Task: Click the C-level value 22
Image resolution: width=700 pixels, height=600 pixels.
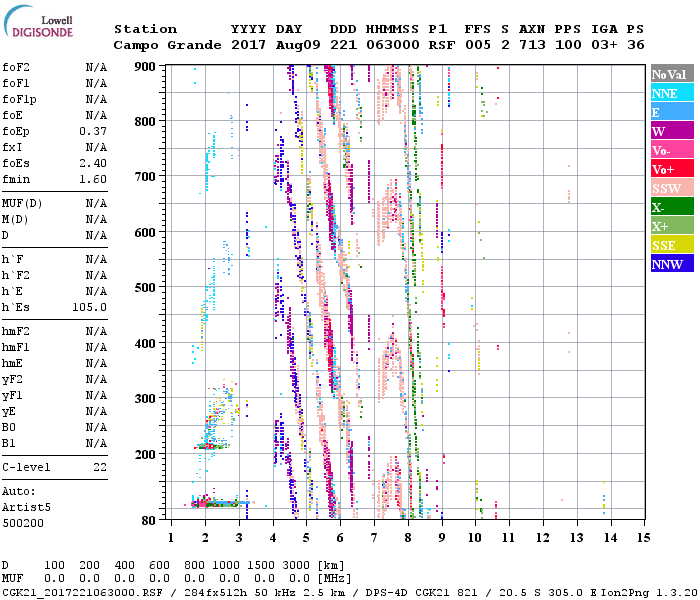Action: (x=99, y=467)
